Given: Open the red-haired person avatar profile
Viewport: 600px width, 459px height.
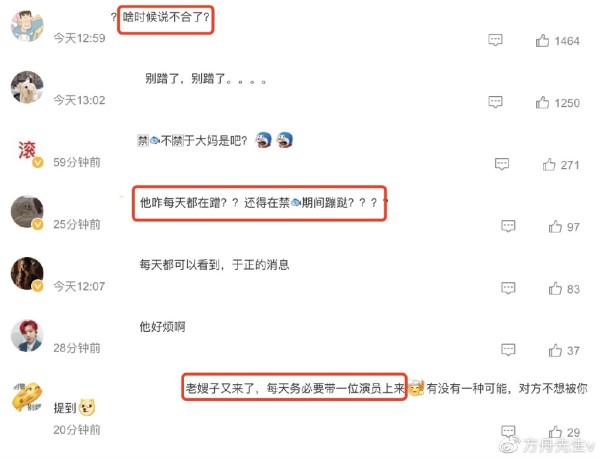Looking at the screenshot, I should tap(27, 335).
